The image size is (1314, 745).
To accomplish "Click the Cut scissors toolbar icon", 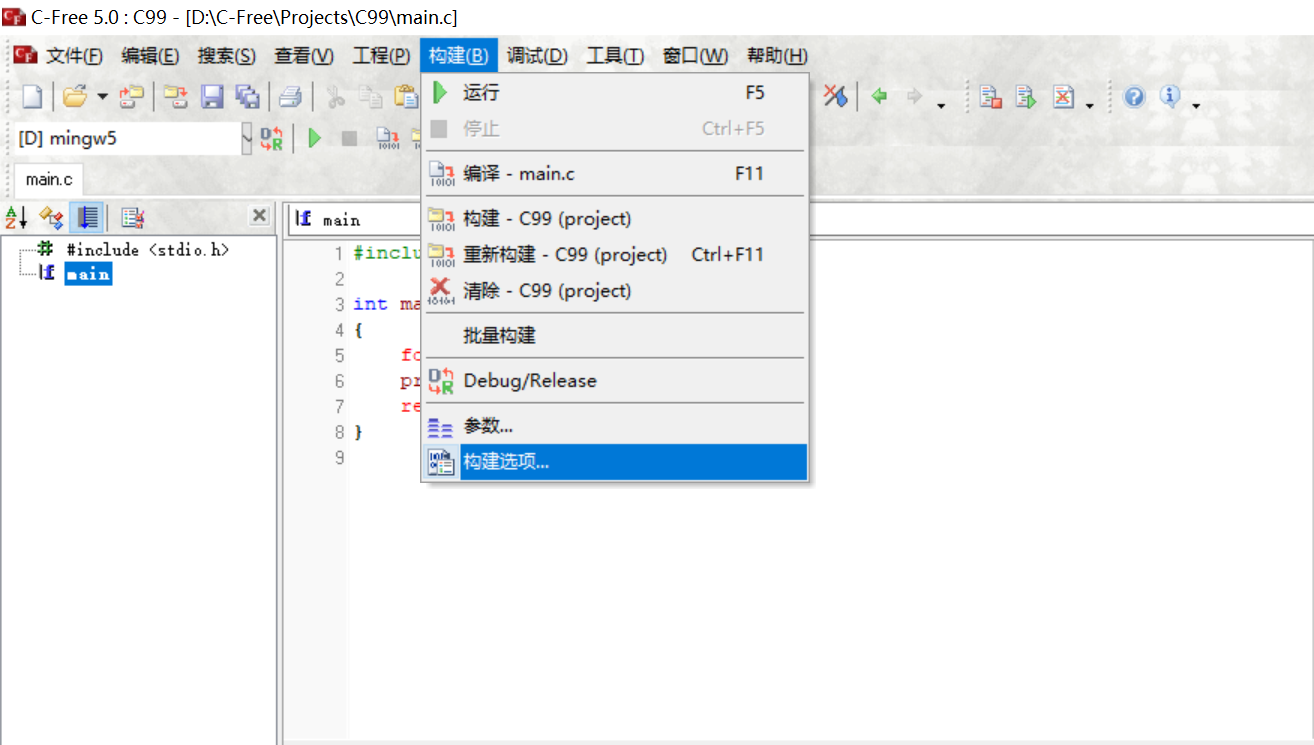I will tap(336, 97).
